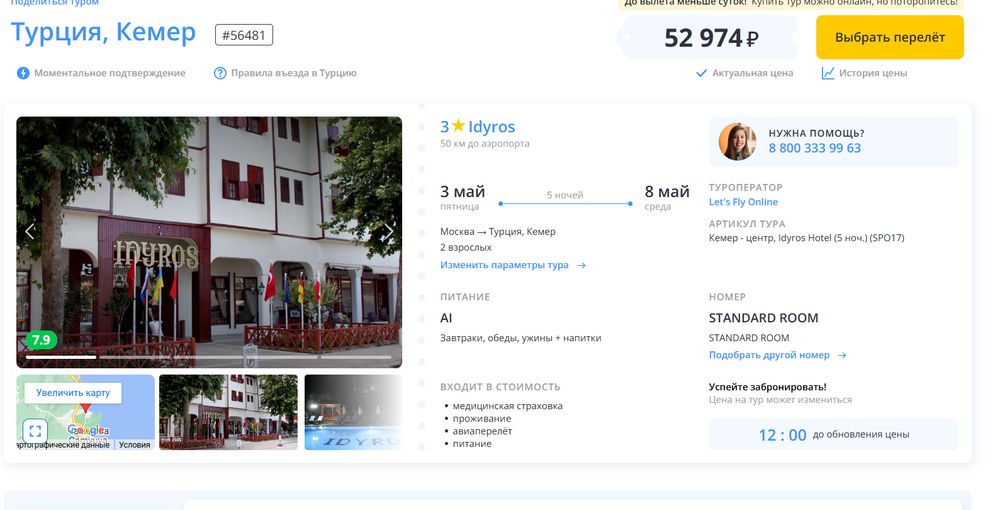Viewport: 1000px width, 510px height.
Task: Click arrow next to Изменить параметры тура
Action: 581,265
